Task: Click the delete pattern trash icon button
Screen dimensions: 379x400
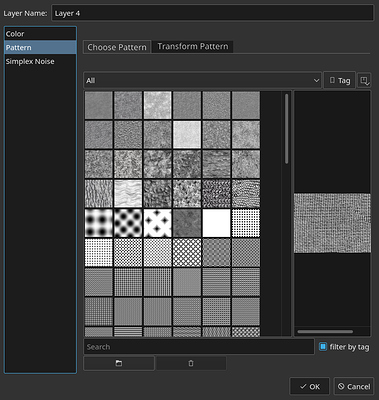Action: (191, 363)
